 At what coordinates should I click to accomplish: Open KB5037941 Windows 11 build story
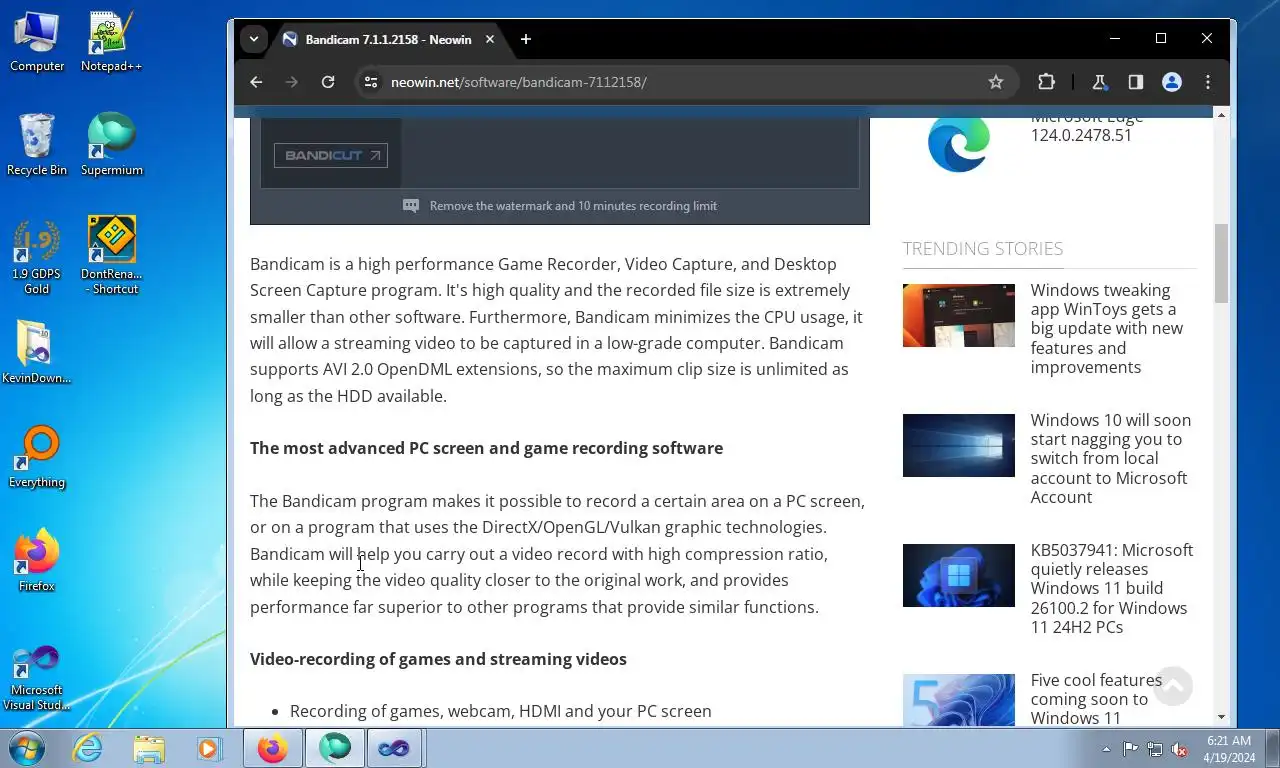(x=1112, y=588)
